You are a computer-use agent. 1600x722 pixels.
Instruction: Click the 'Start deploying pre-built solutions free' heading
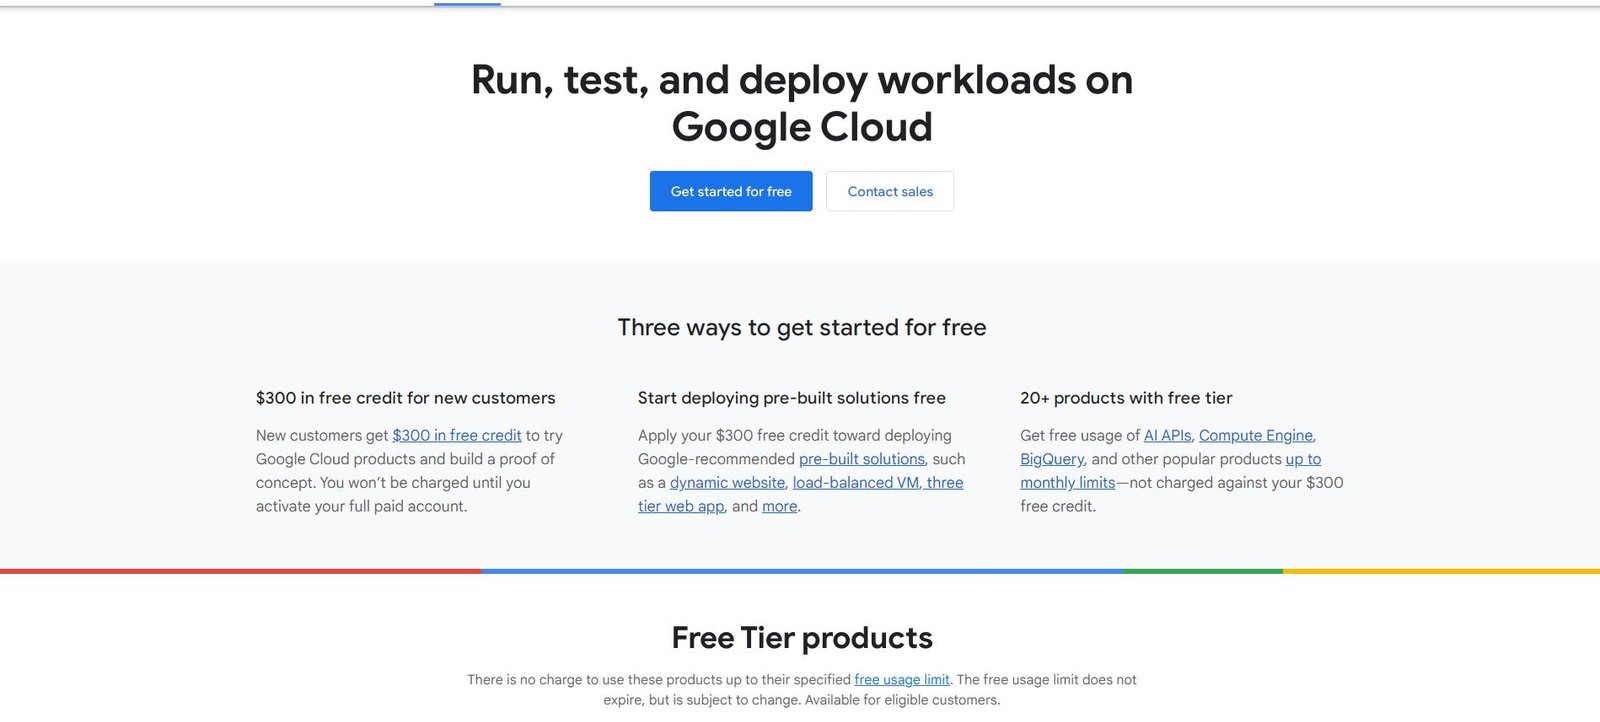[792, 398]
